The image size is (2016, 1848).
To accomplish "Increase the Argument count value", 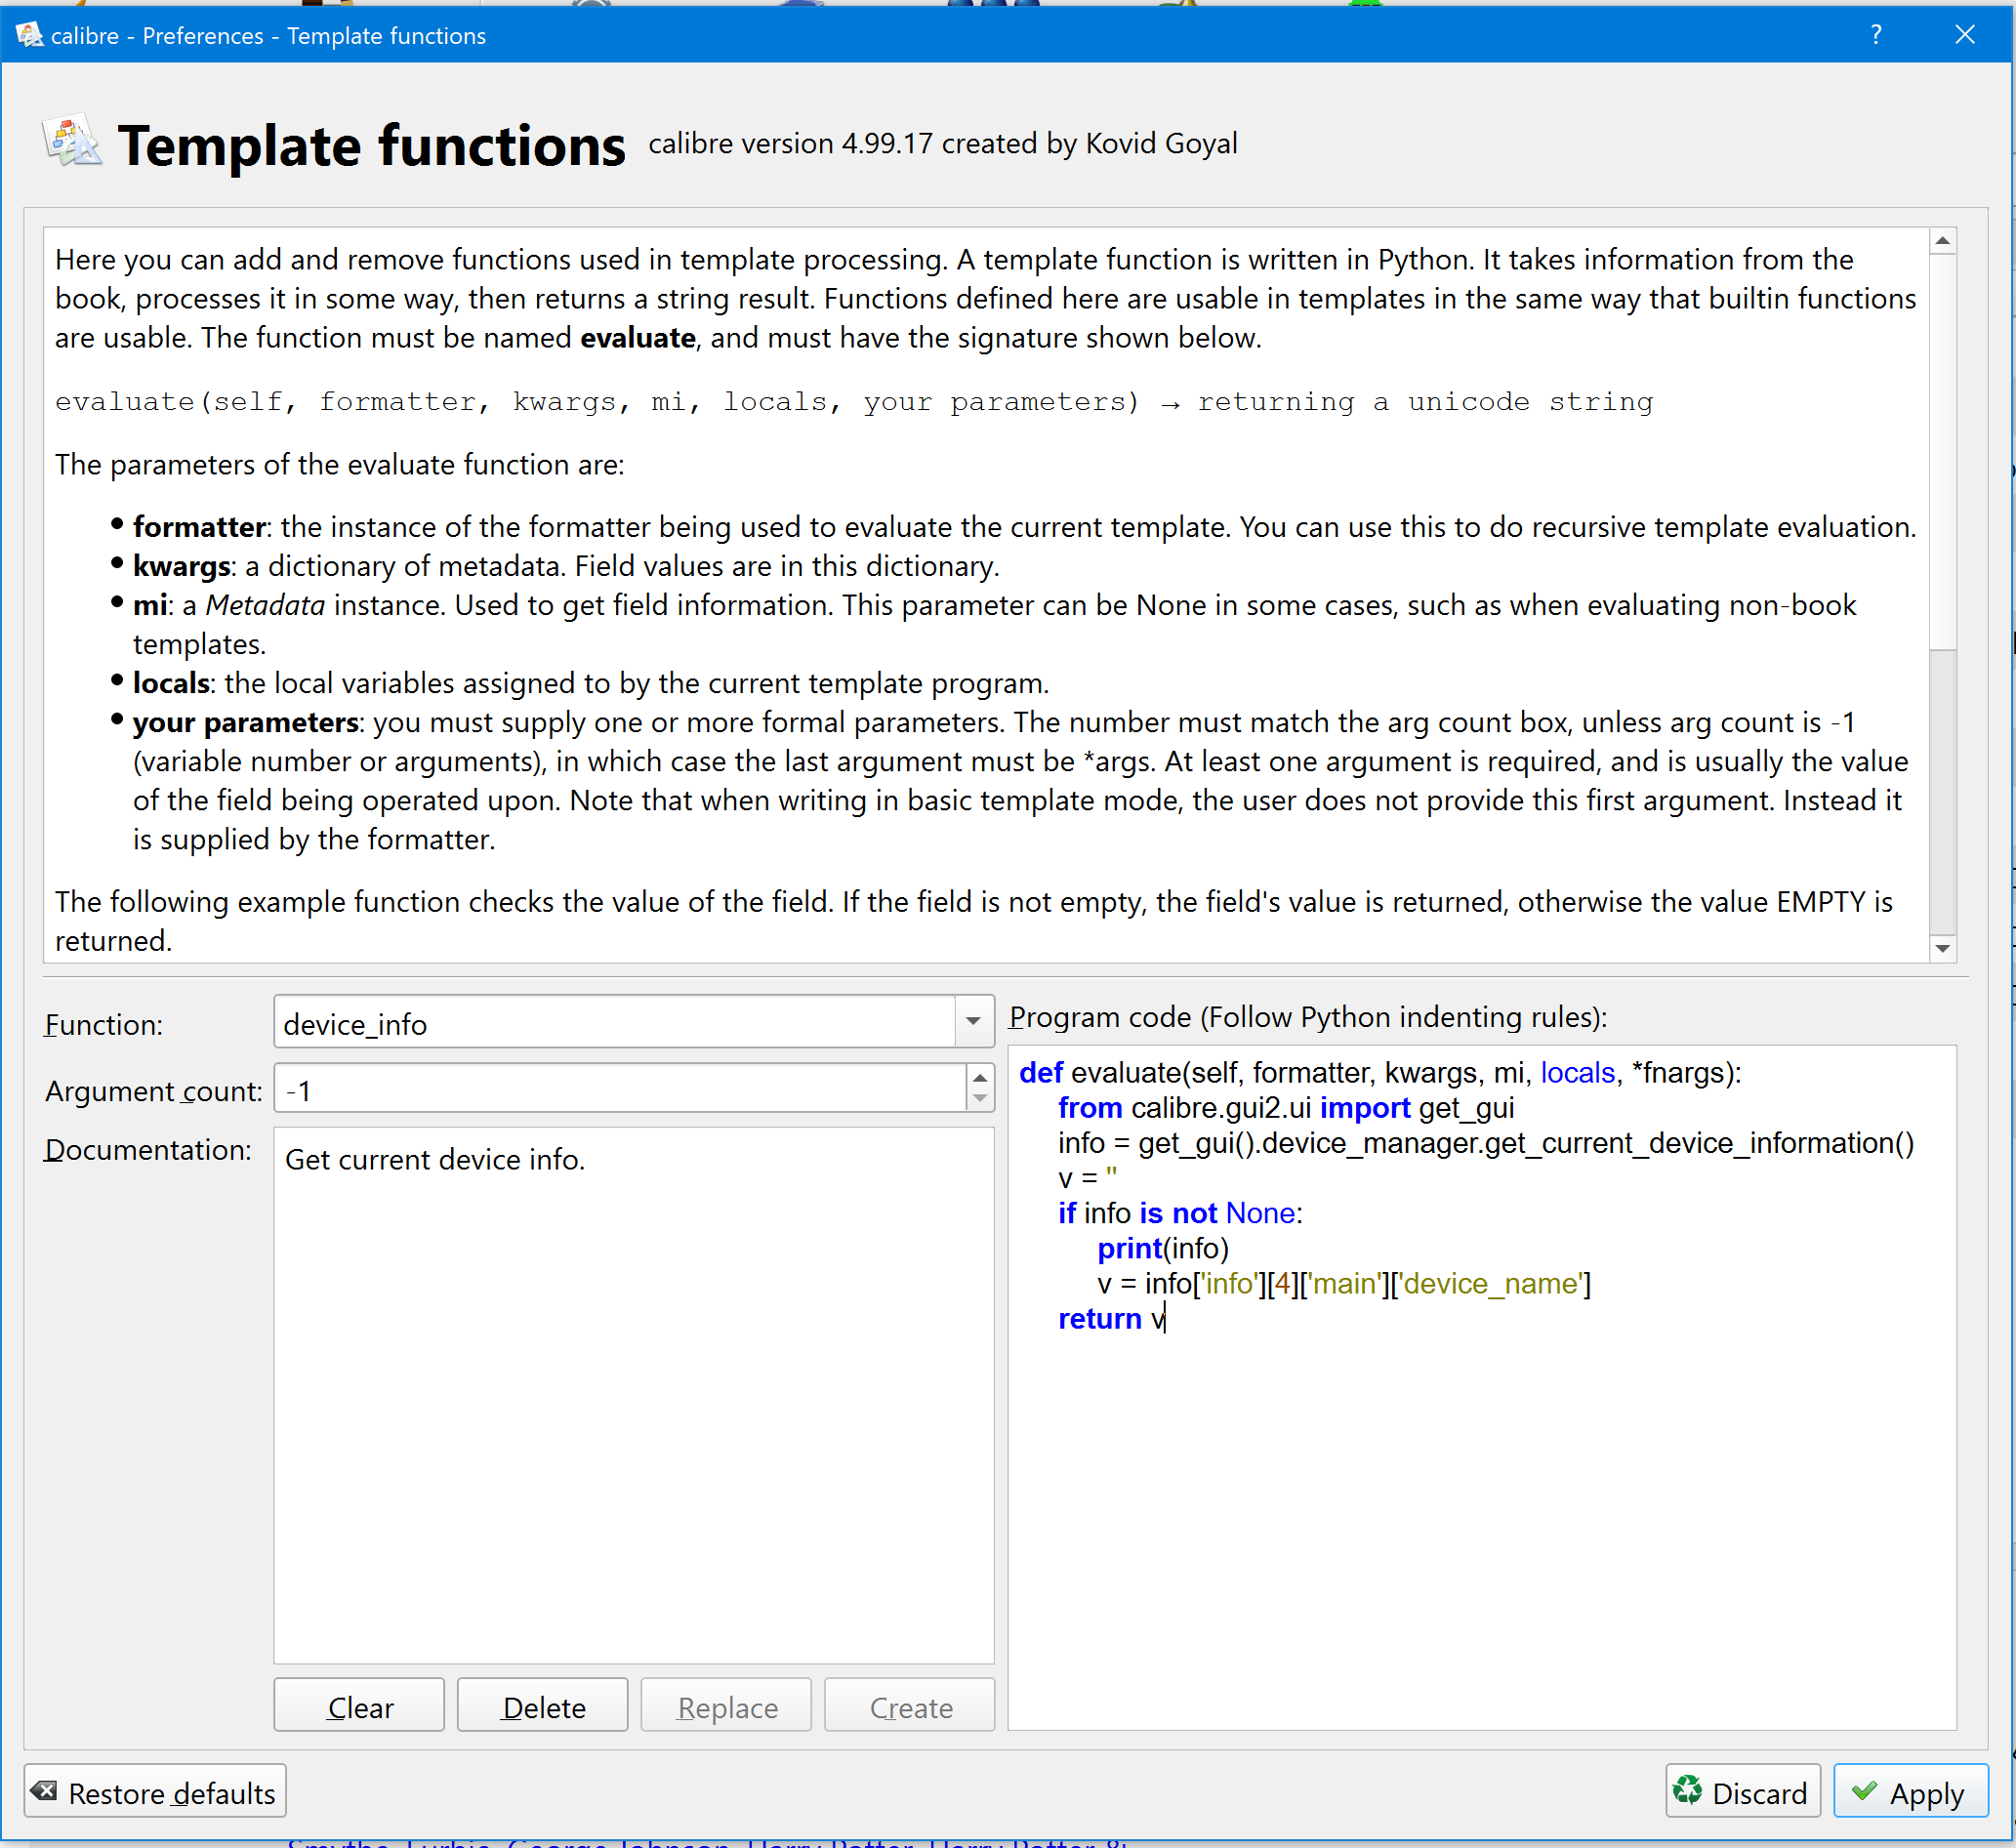I will click(x=980, y=1076).
